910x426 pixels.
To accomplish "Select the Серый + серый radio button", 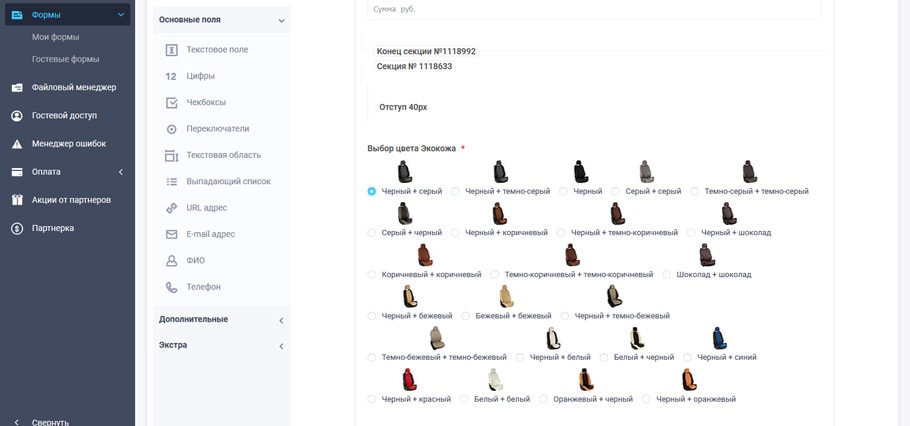I will (615, 191).
